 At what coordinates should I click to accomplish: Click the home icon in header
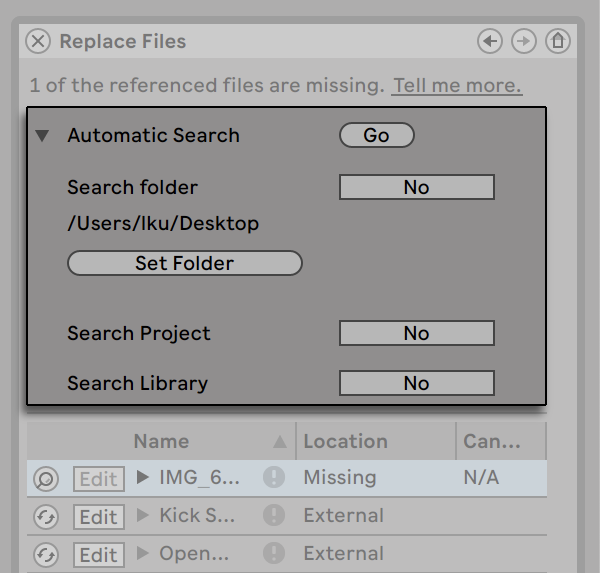pos(557,41)
